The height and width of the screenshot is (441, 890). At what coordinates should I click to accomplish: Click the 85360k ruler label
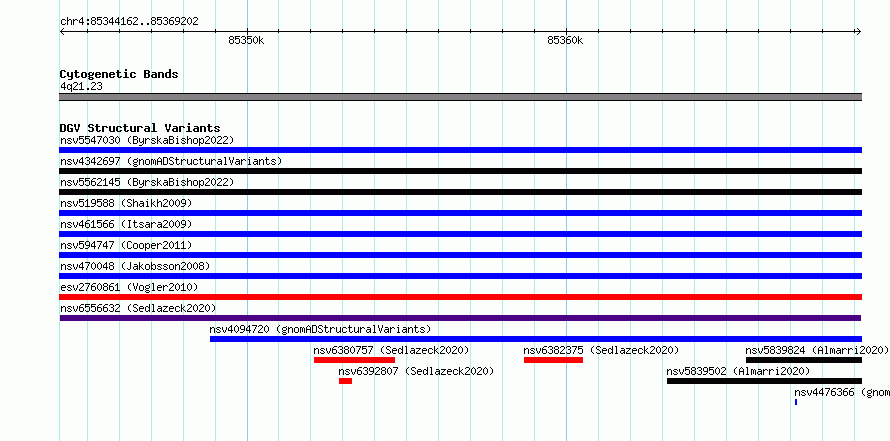565,40
